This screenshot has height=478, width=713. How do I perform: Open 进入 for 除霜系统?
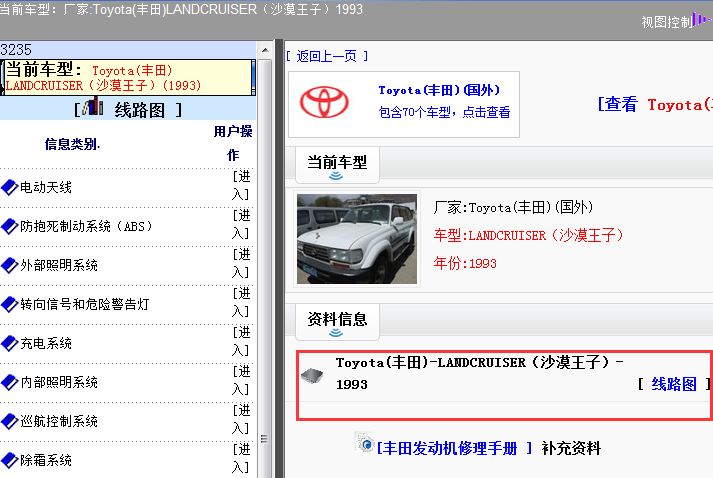click(241, 459)
